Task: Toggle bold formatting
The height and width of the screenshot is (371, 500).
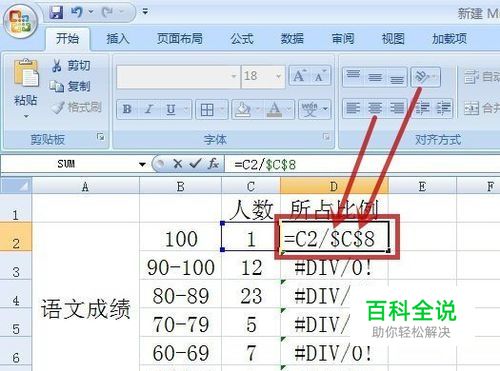Action: 127,109
